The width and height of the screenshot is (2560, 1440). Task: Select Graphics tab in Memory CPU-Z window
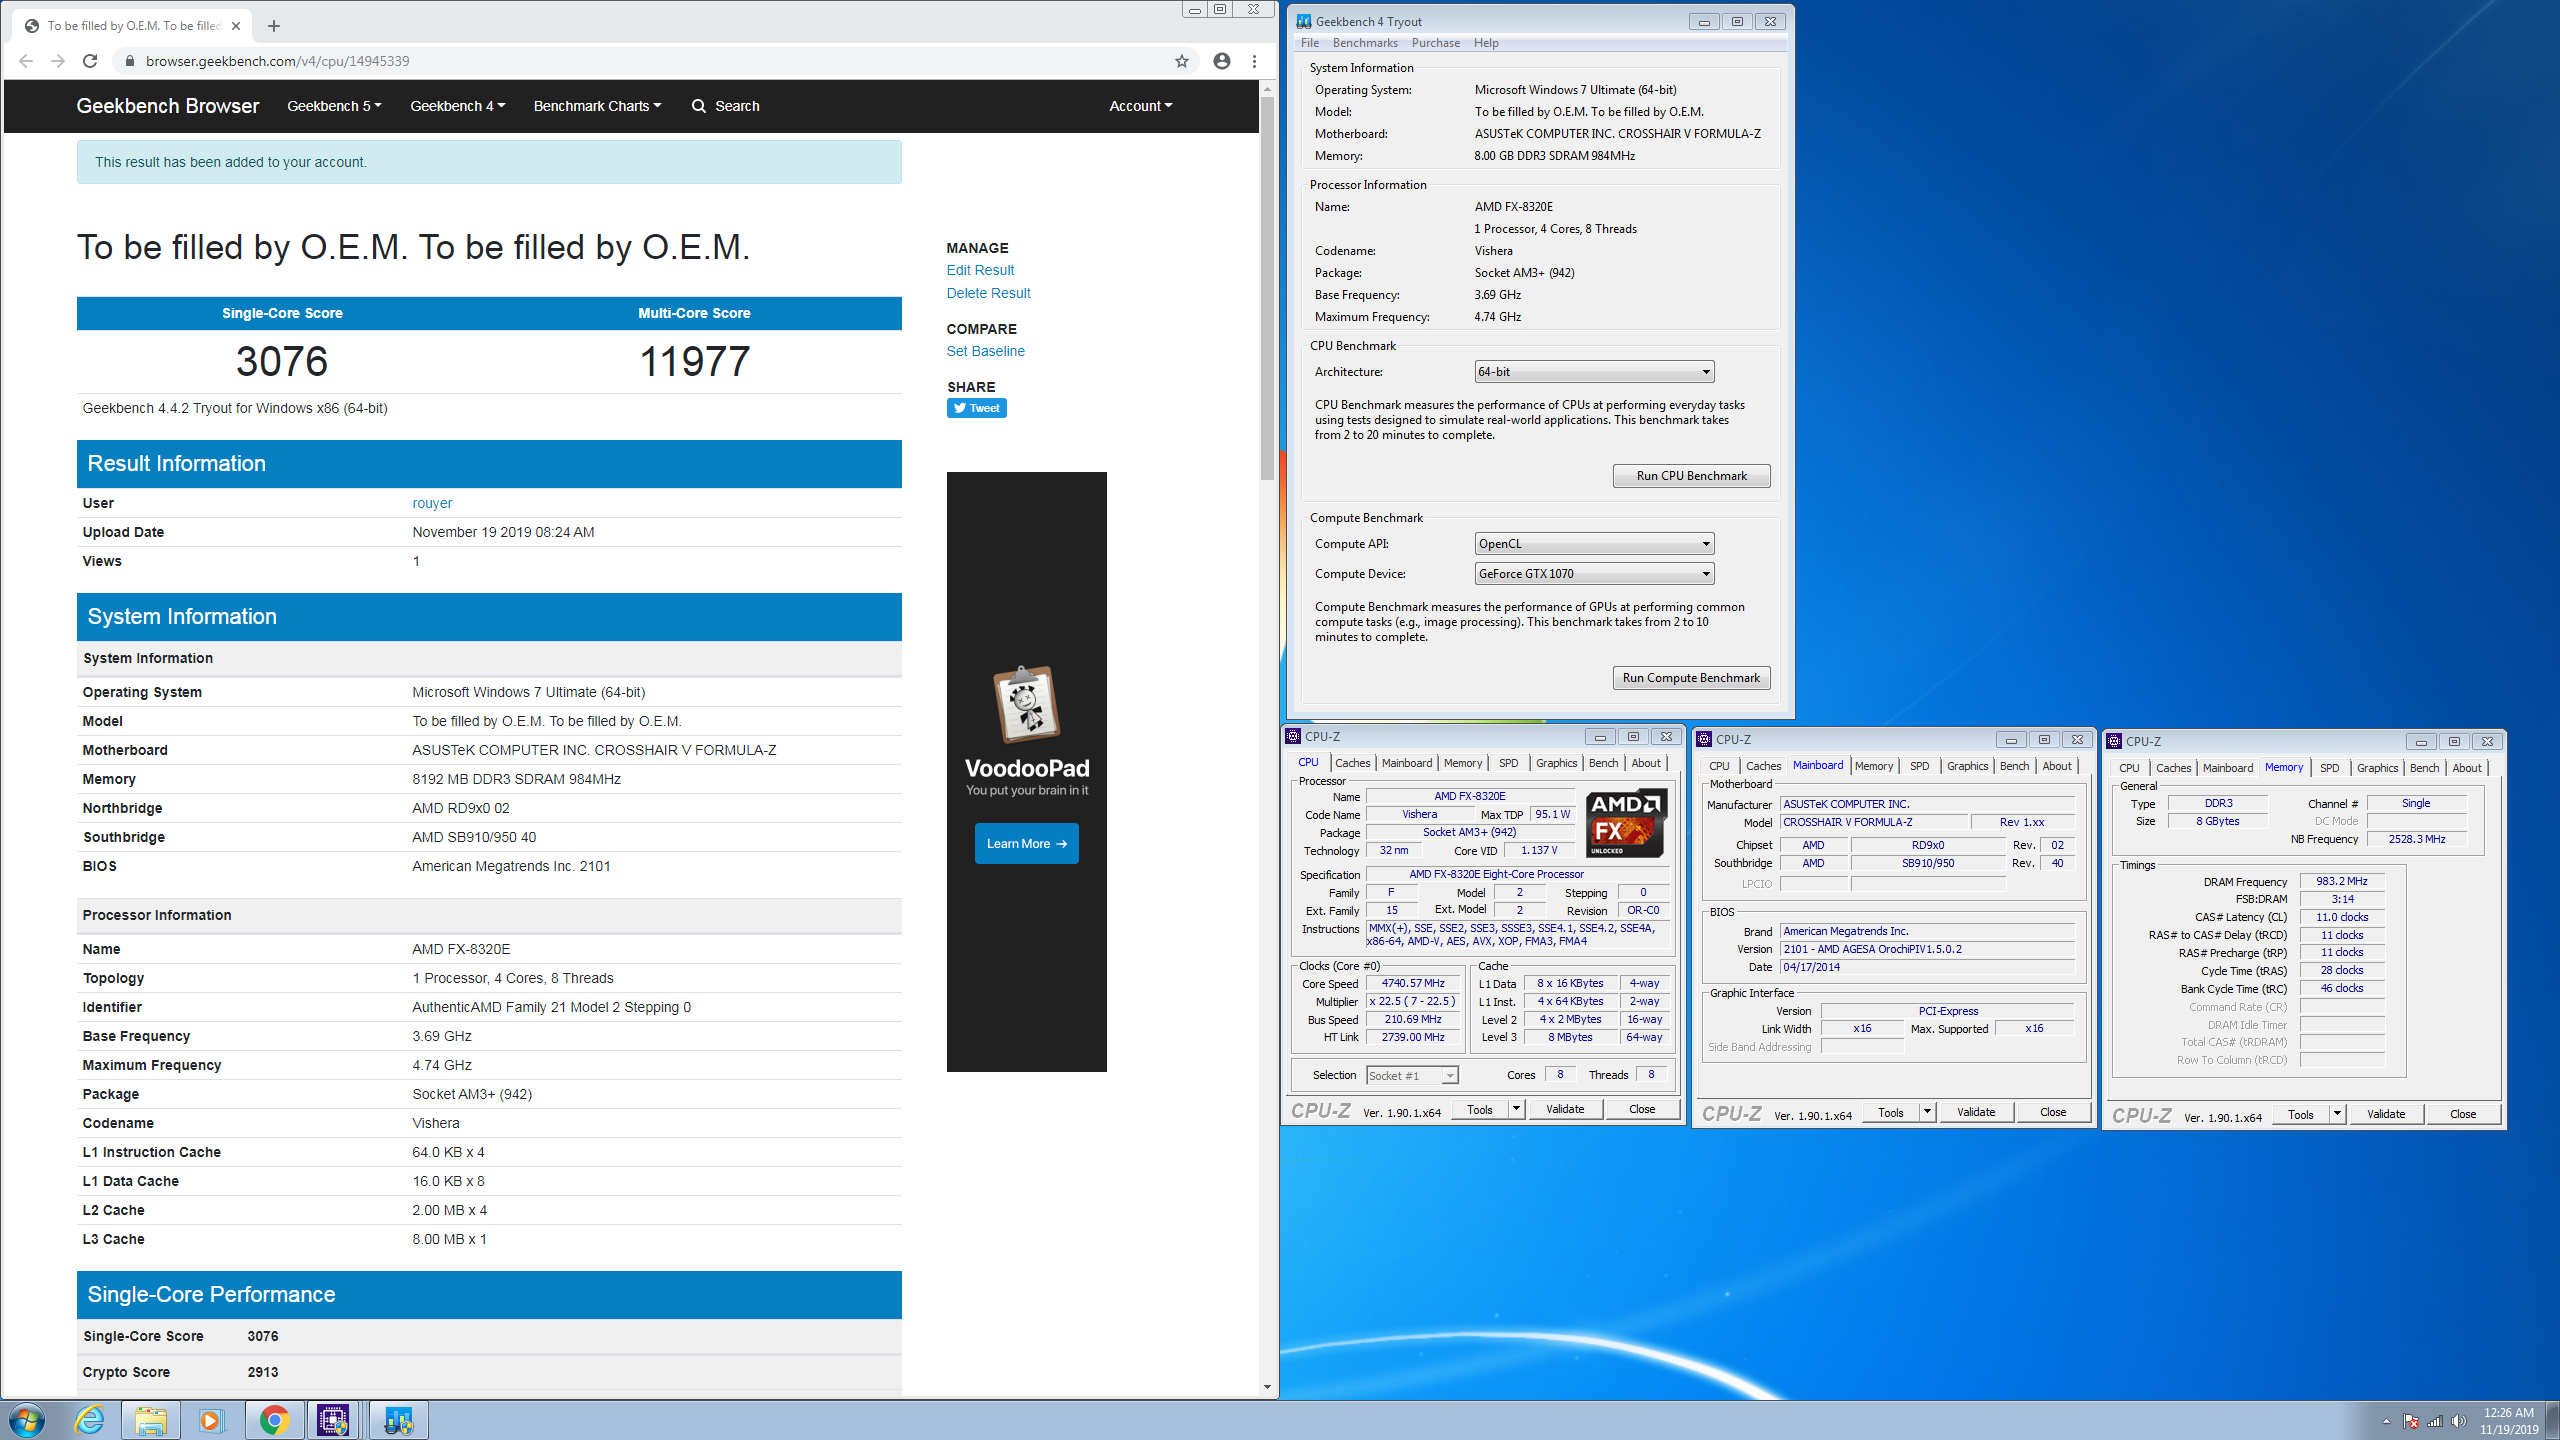pyautogui.click(x=2377, y=768)
